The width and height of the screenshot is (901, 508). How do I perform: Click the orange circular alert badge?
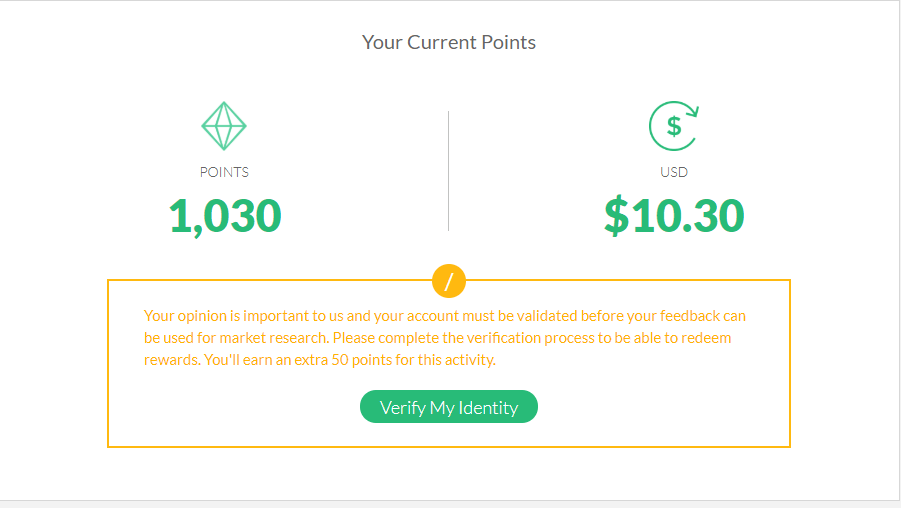pyautogui.click(x=449, y=281)
